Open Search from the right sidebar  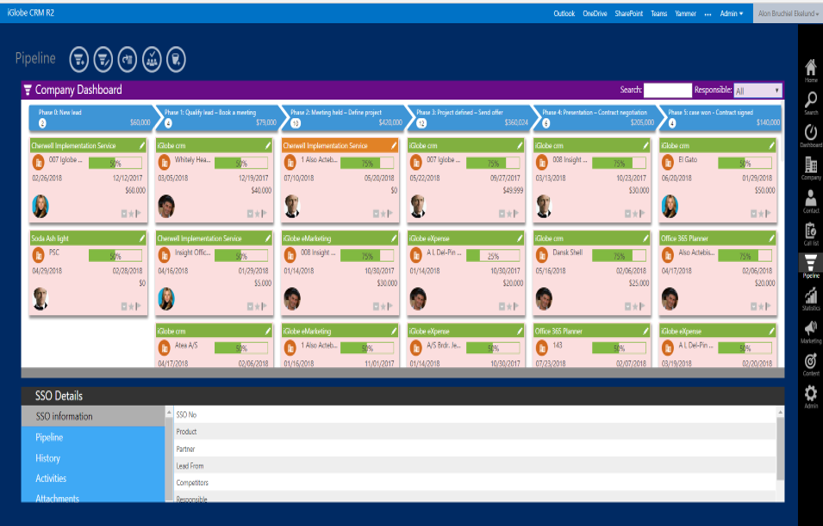(810, 104)
